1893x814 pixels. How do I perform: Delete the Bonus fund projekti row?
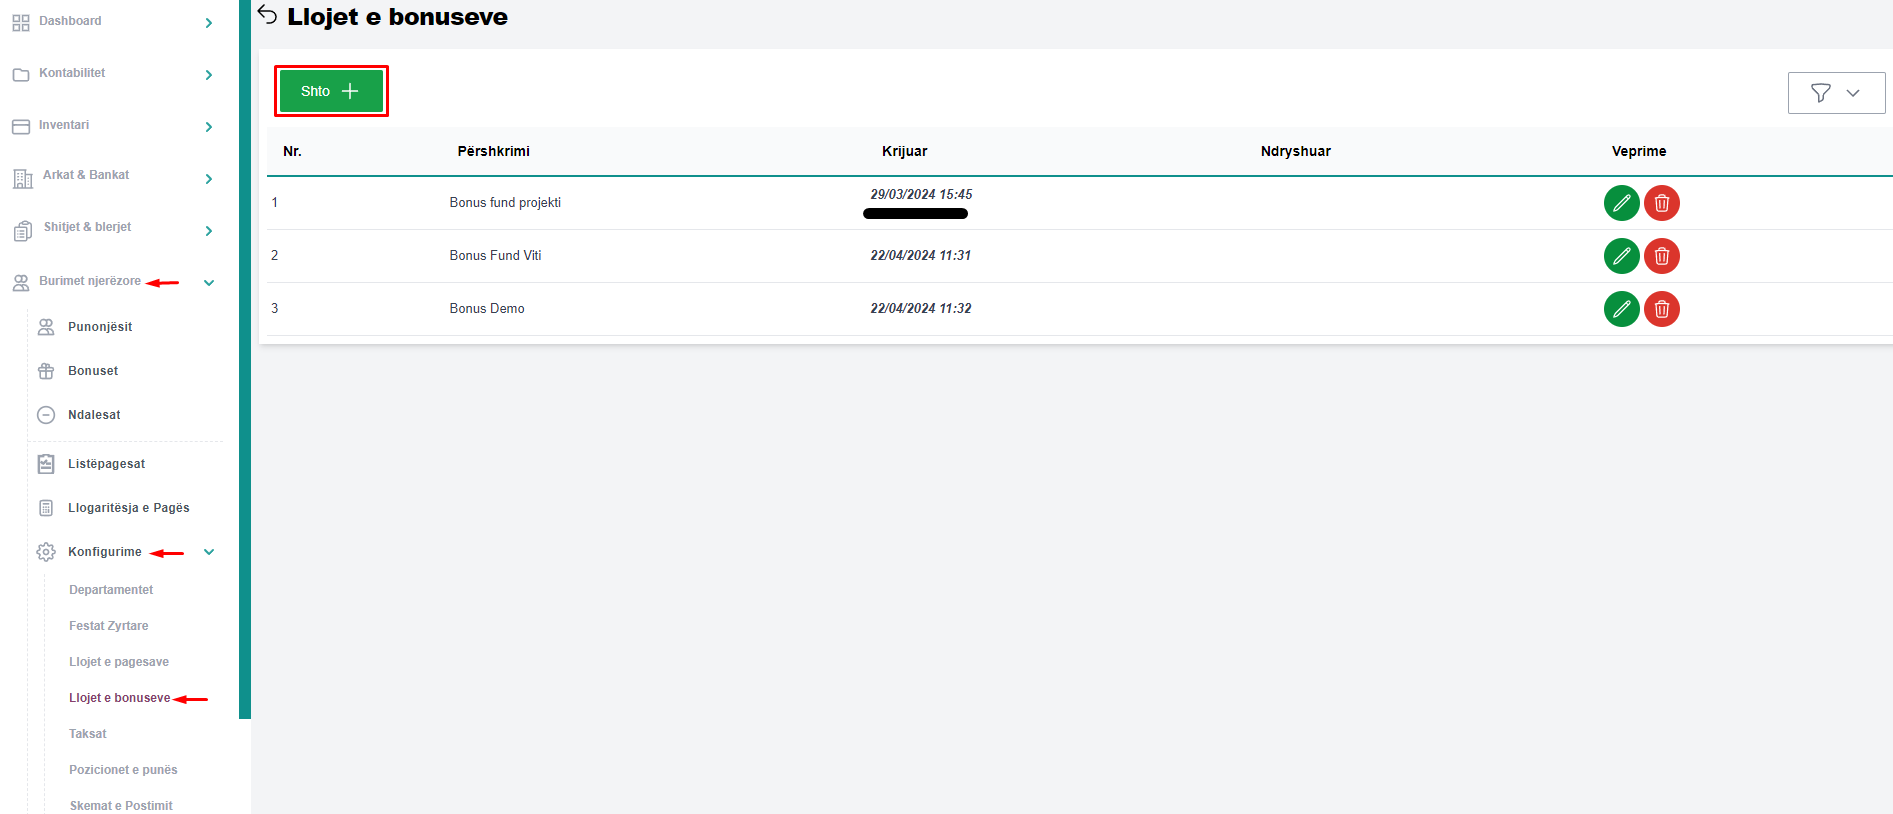coord(1661,203)
